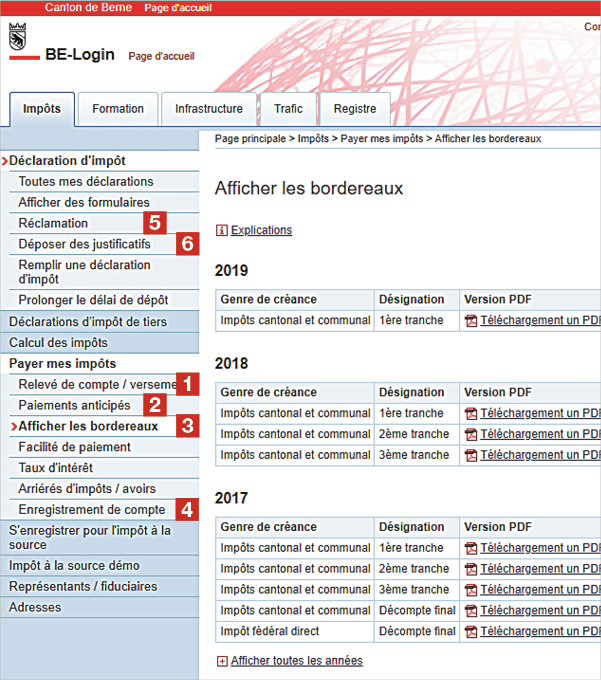Click the PDF icon for 2018 1ère tranche
This screenshot has height=680, width=601.
(x=471, y=414)
